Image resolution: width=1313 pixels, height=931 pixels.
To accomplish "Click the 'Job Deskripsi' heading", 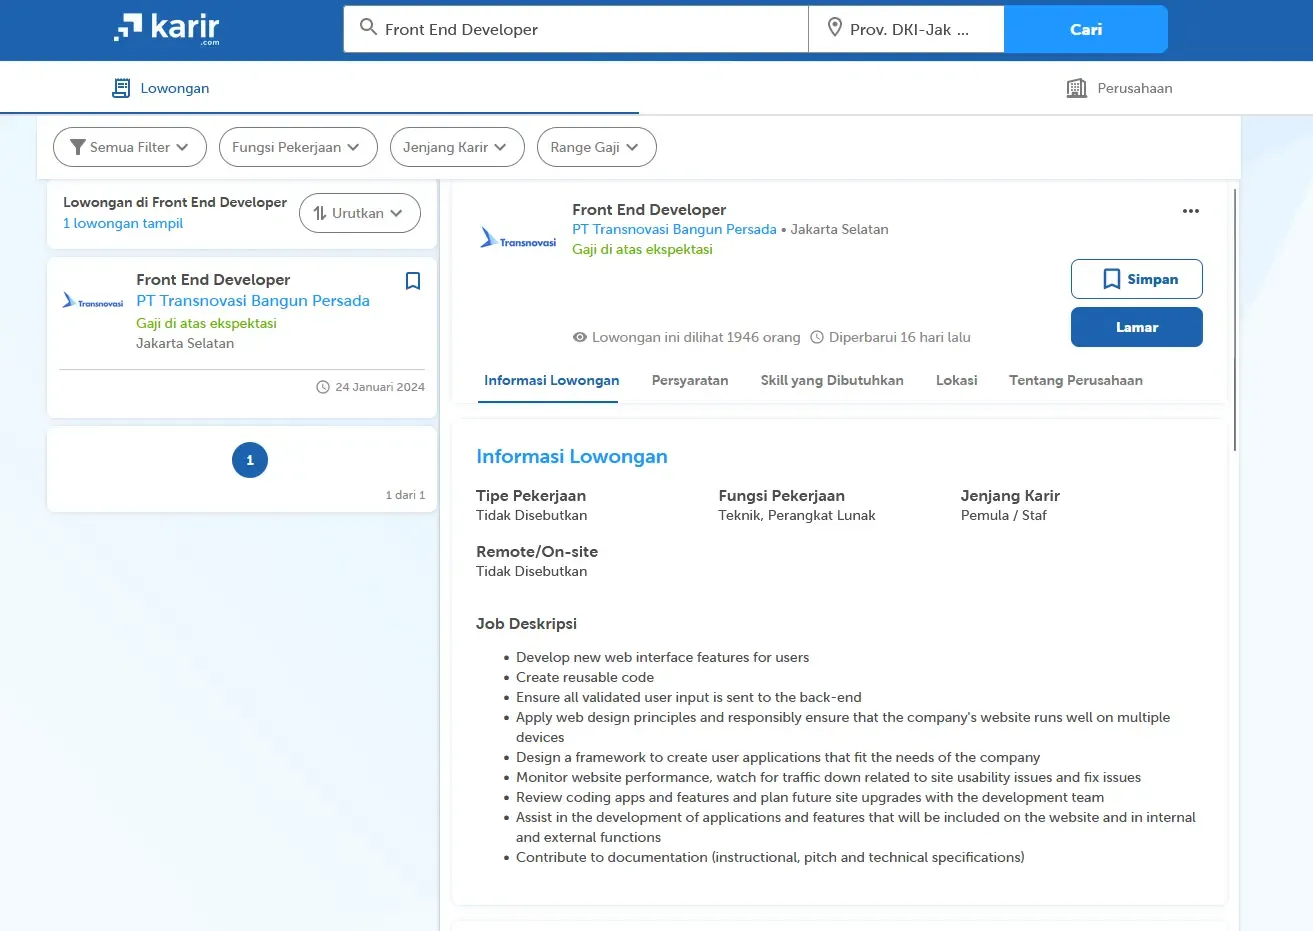I will 526,624.
